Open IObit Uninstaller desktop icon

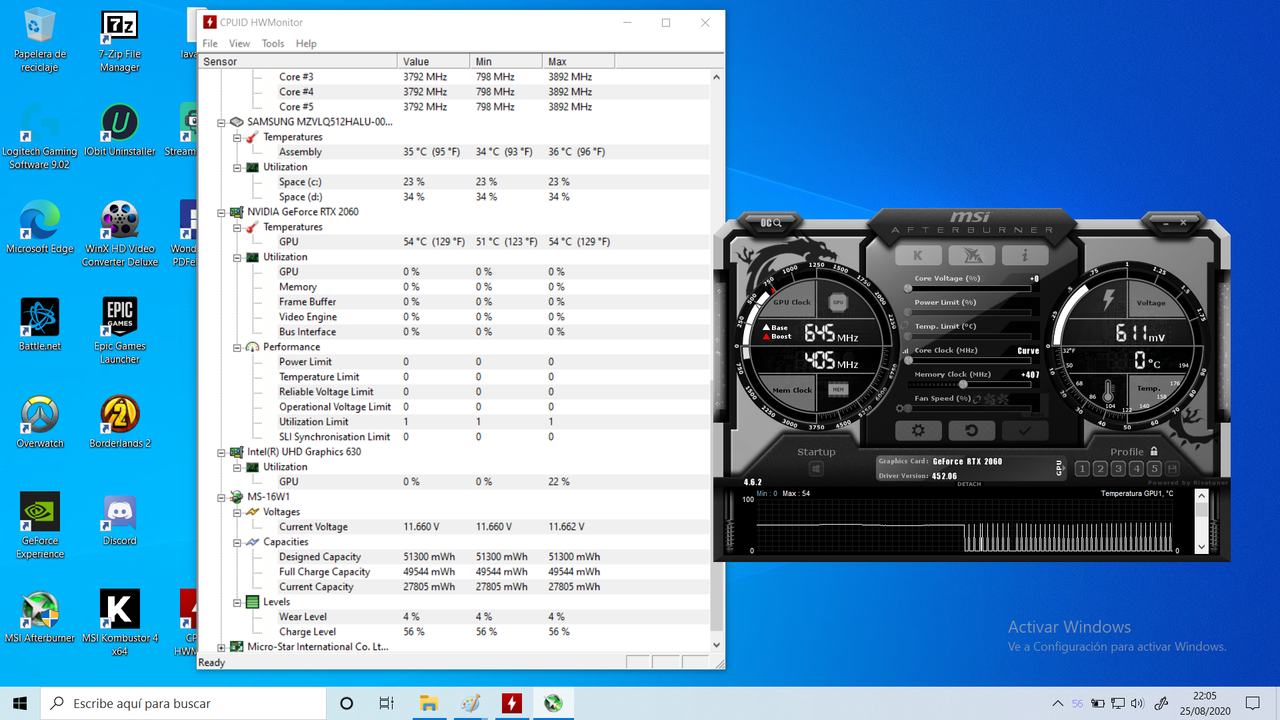[x=120, y=131]
